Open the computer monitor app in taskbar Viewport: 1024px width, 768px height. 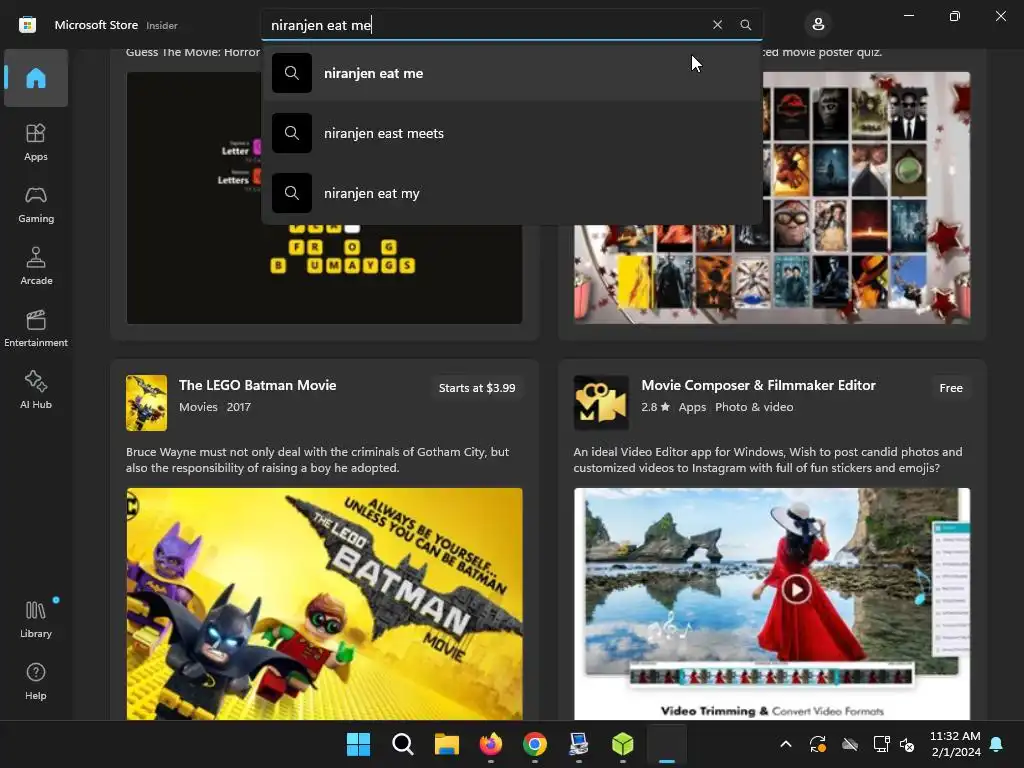click(x=579, y=744)
